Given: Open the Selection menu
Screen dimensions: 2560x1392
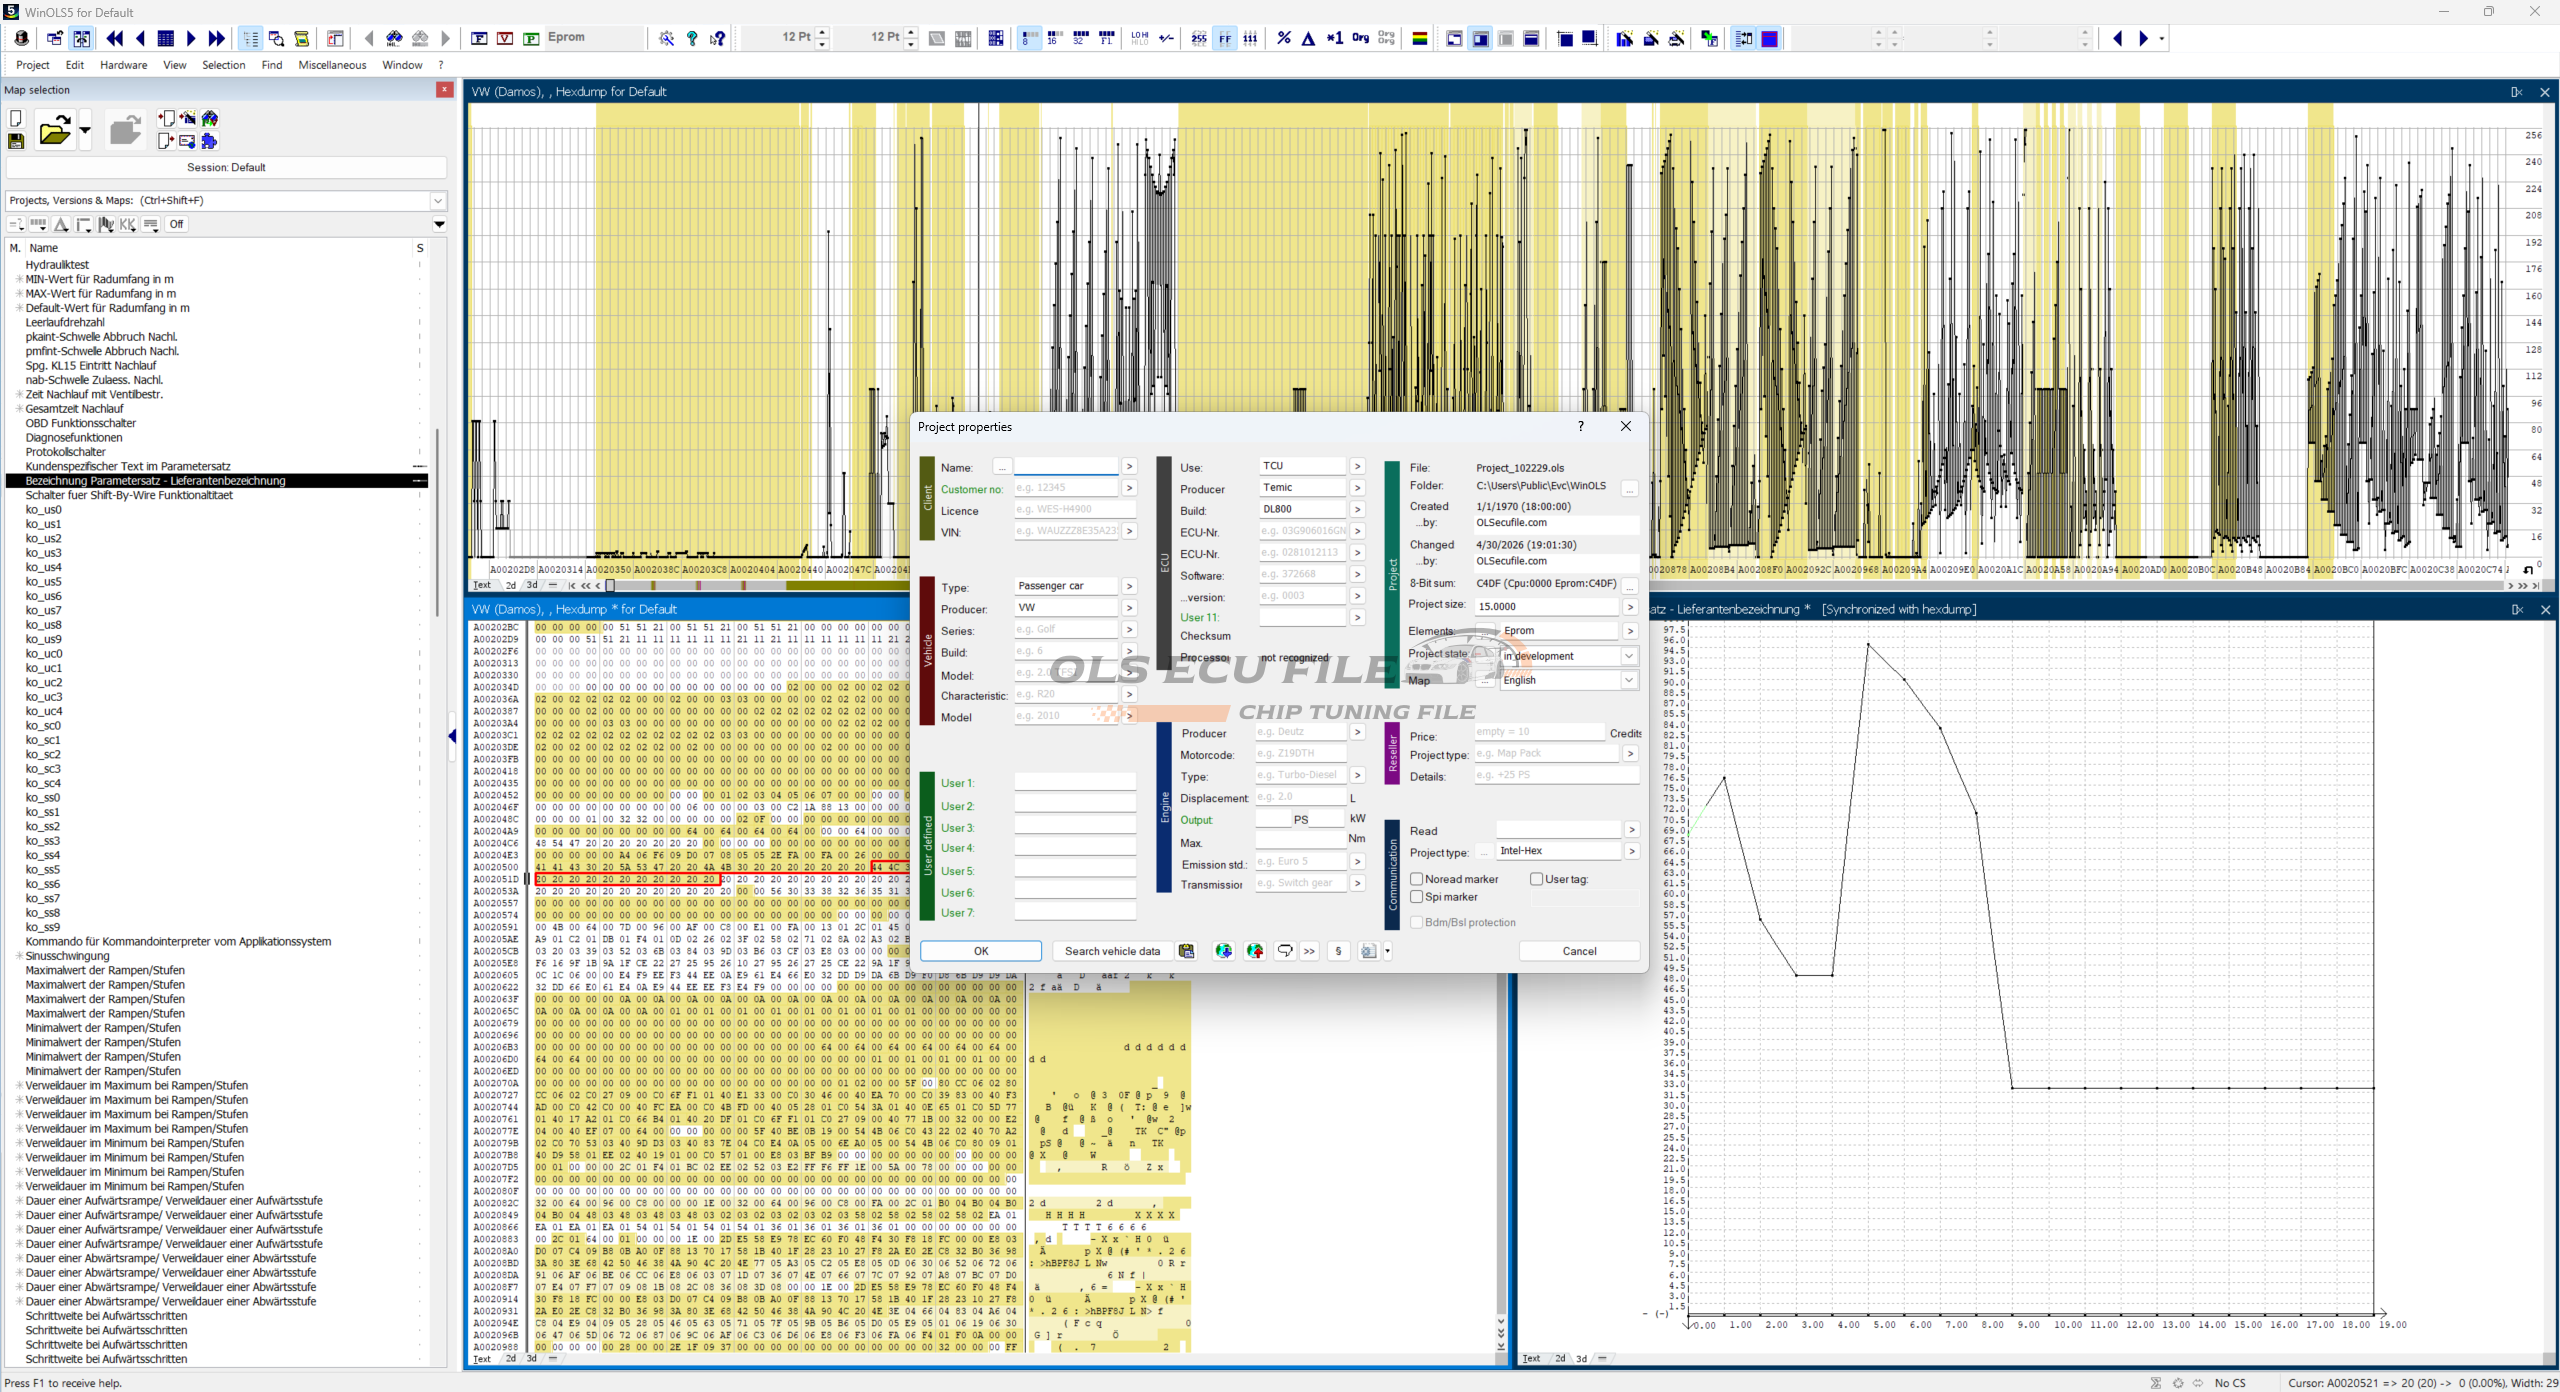Looking at the screenshot, I should pos(224,65).
